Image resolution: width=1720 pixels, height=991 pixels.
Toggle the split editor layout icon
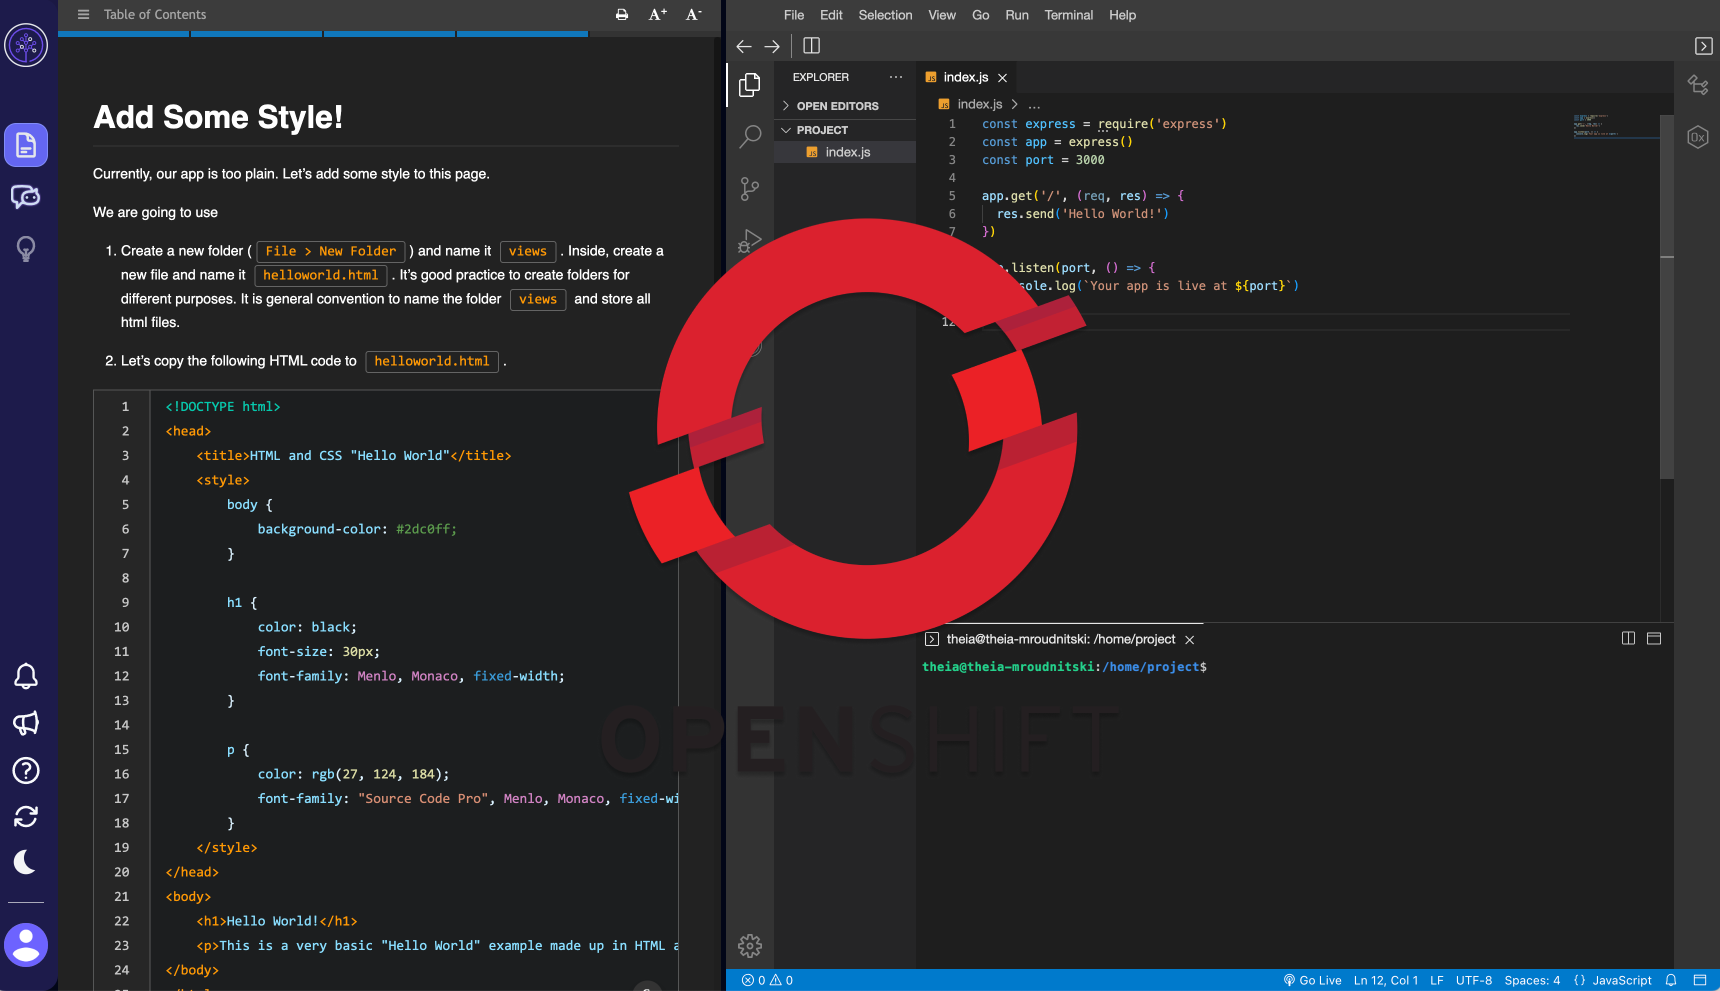[812, 46]
